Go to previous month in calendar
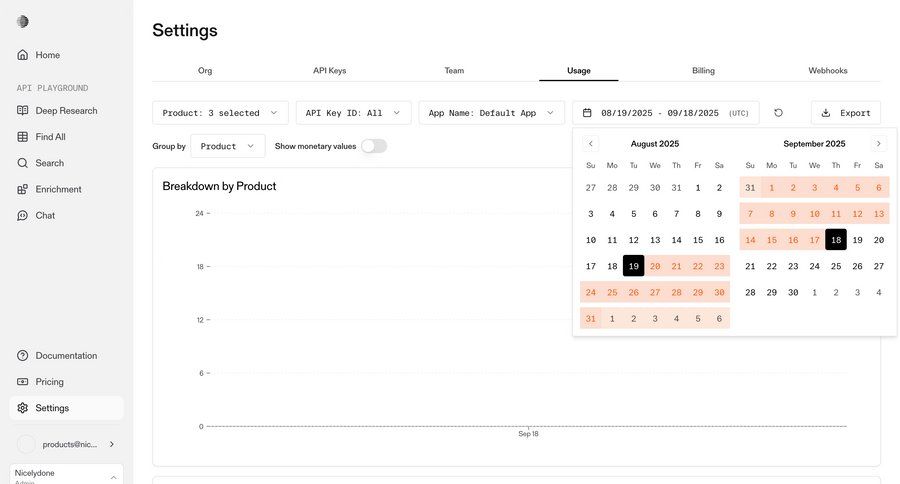 pyautogui.click(x=590, y=143)
